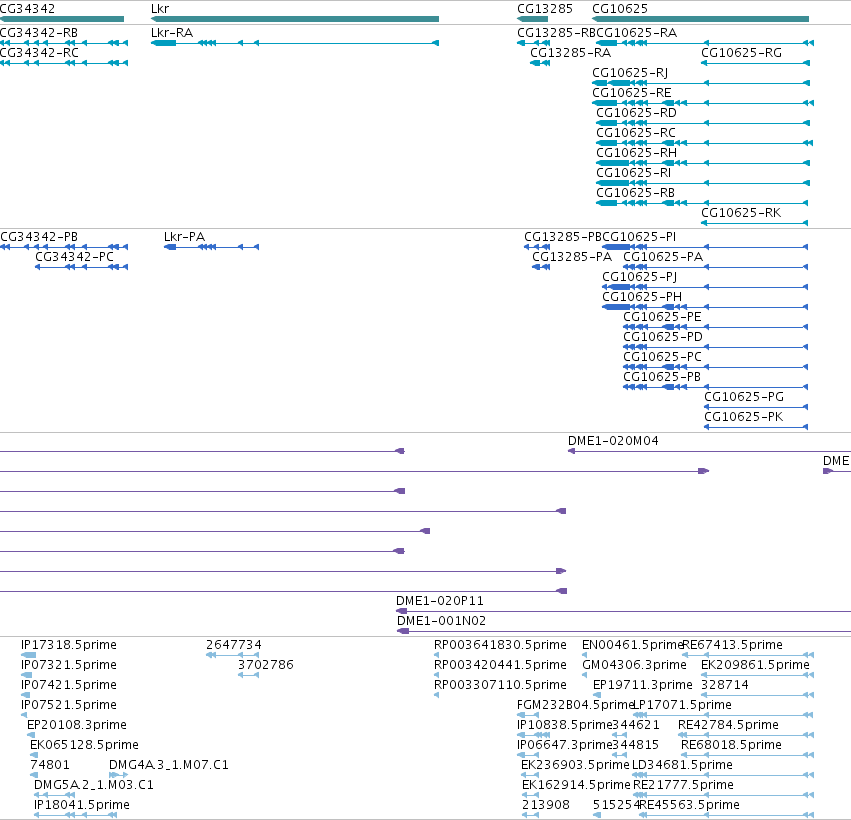Click EST RP003420441.5prime label
Viewport: 851px width, 820px height.
point(500,665)
